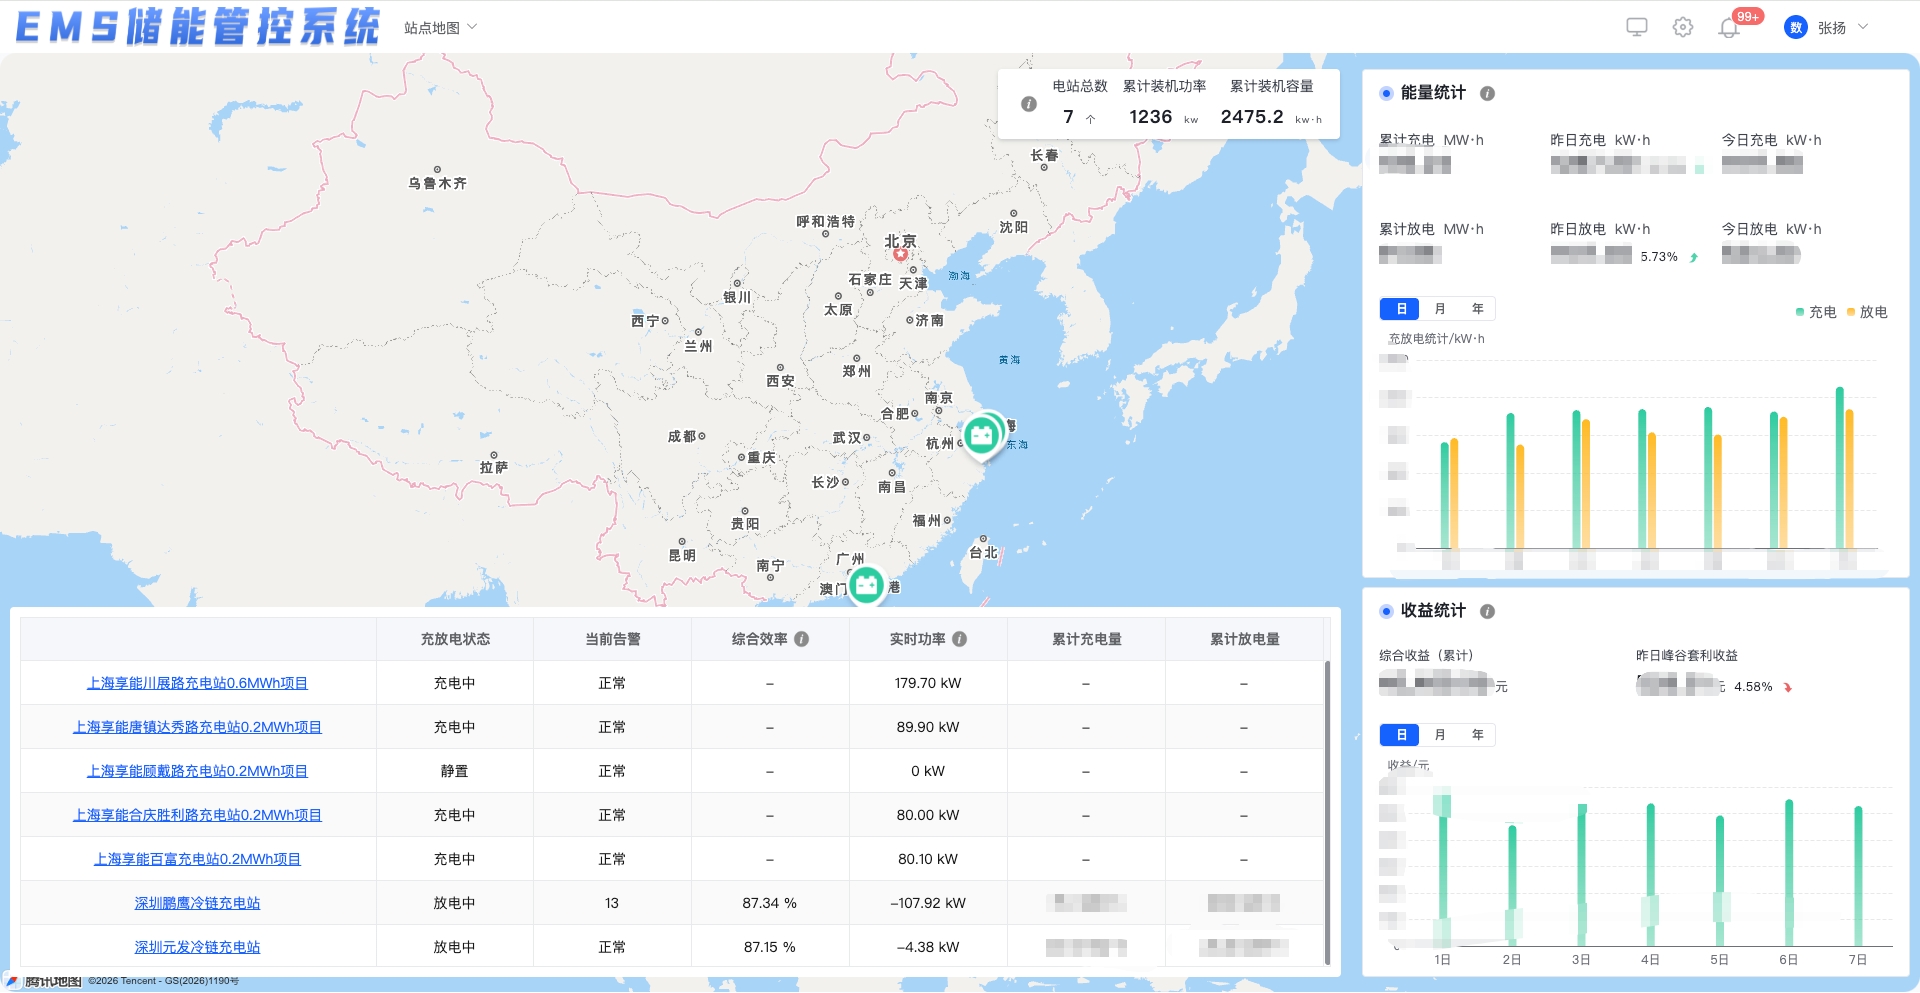Click green up trend arrow beside 5.73%
The width and height of the screenshot is (1920, 993).
(1694, 257)
